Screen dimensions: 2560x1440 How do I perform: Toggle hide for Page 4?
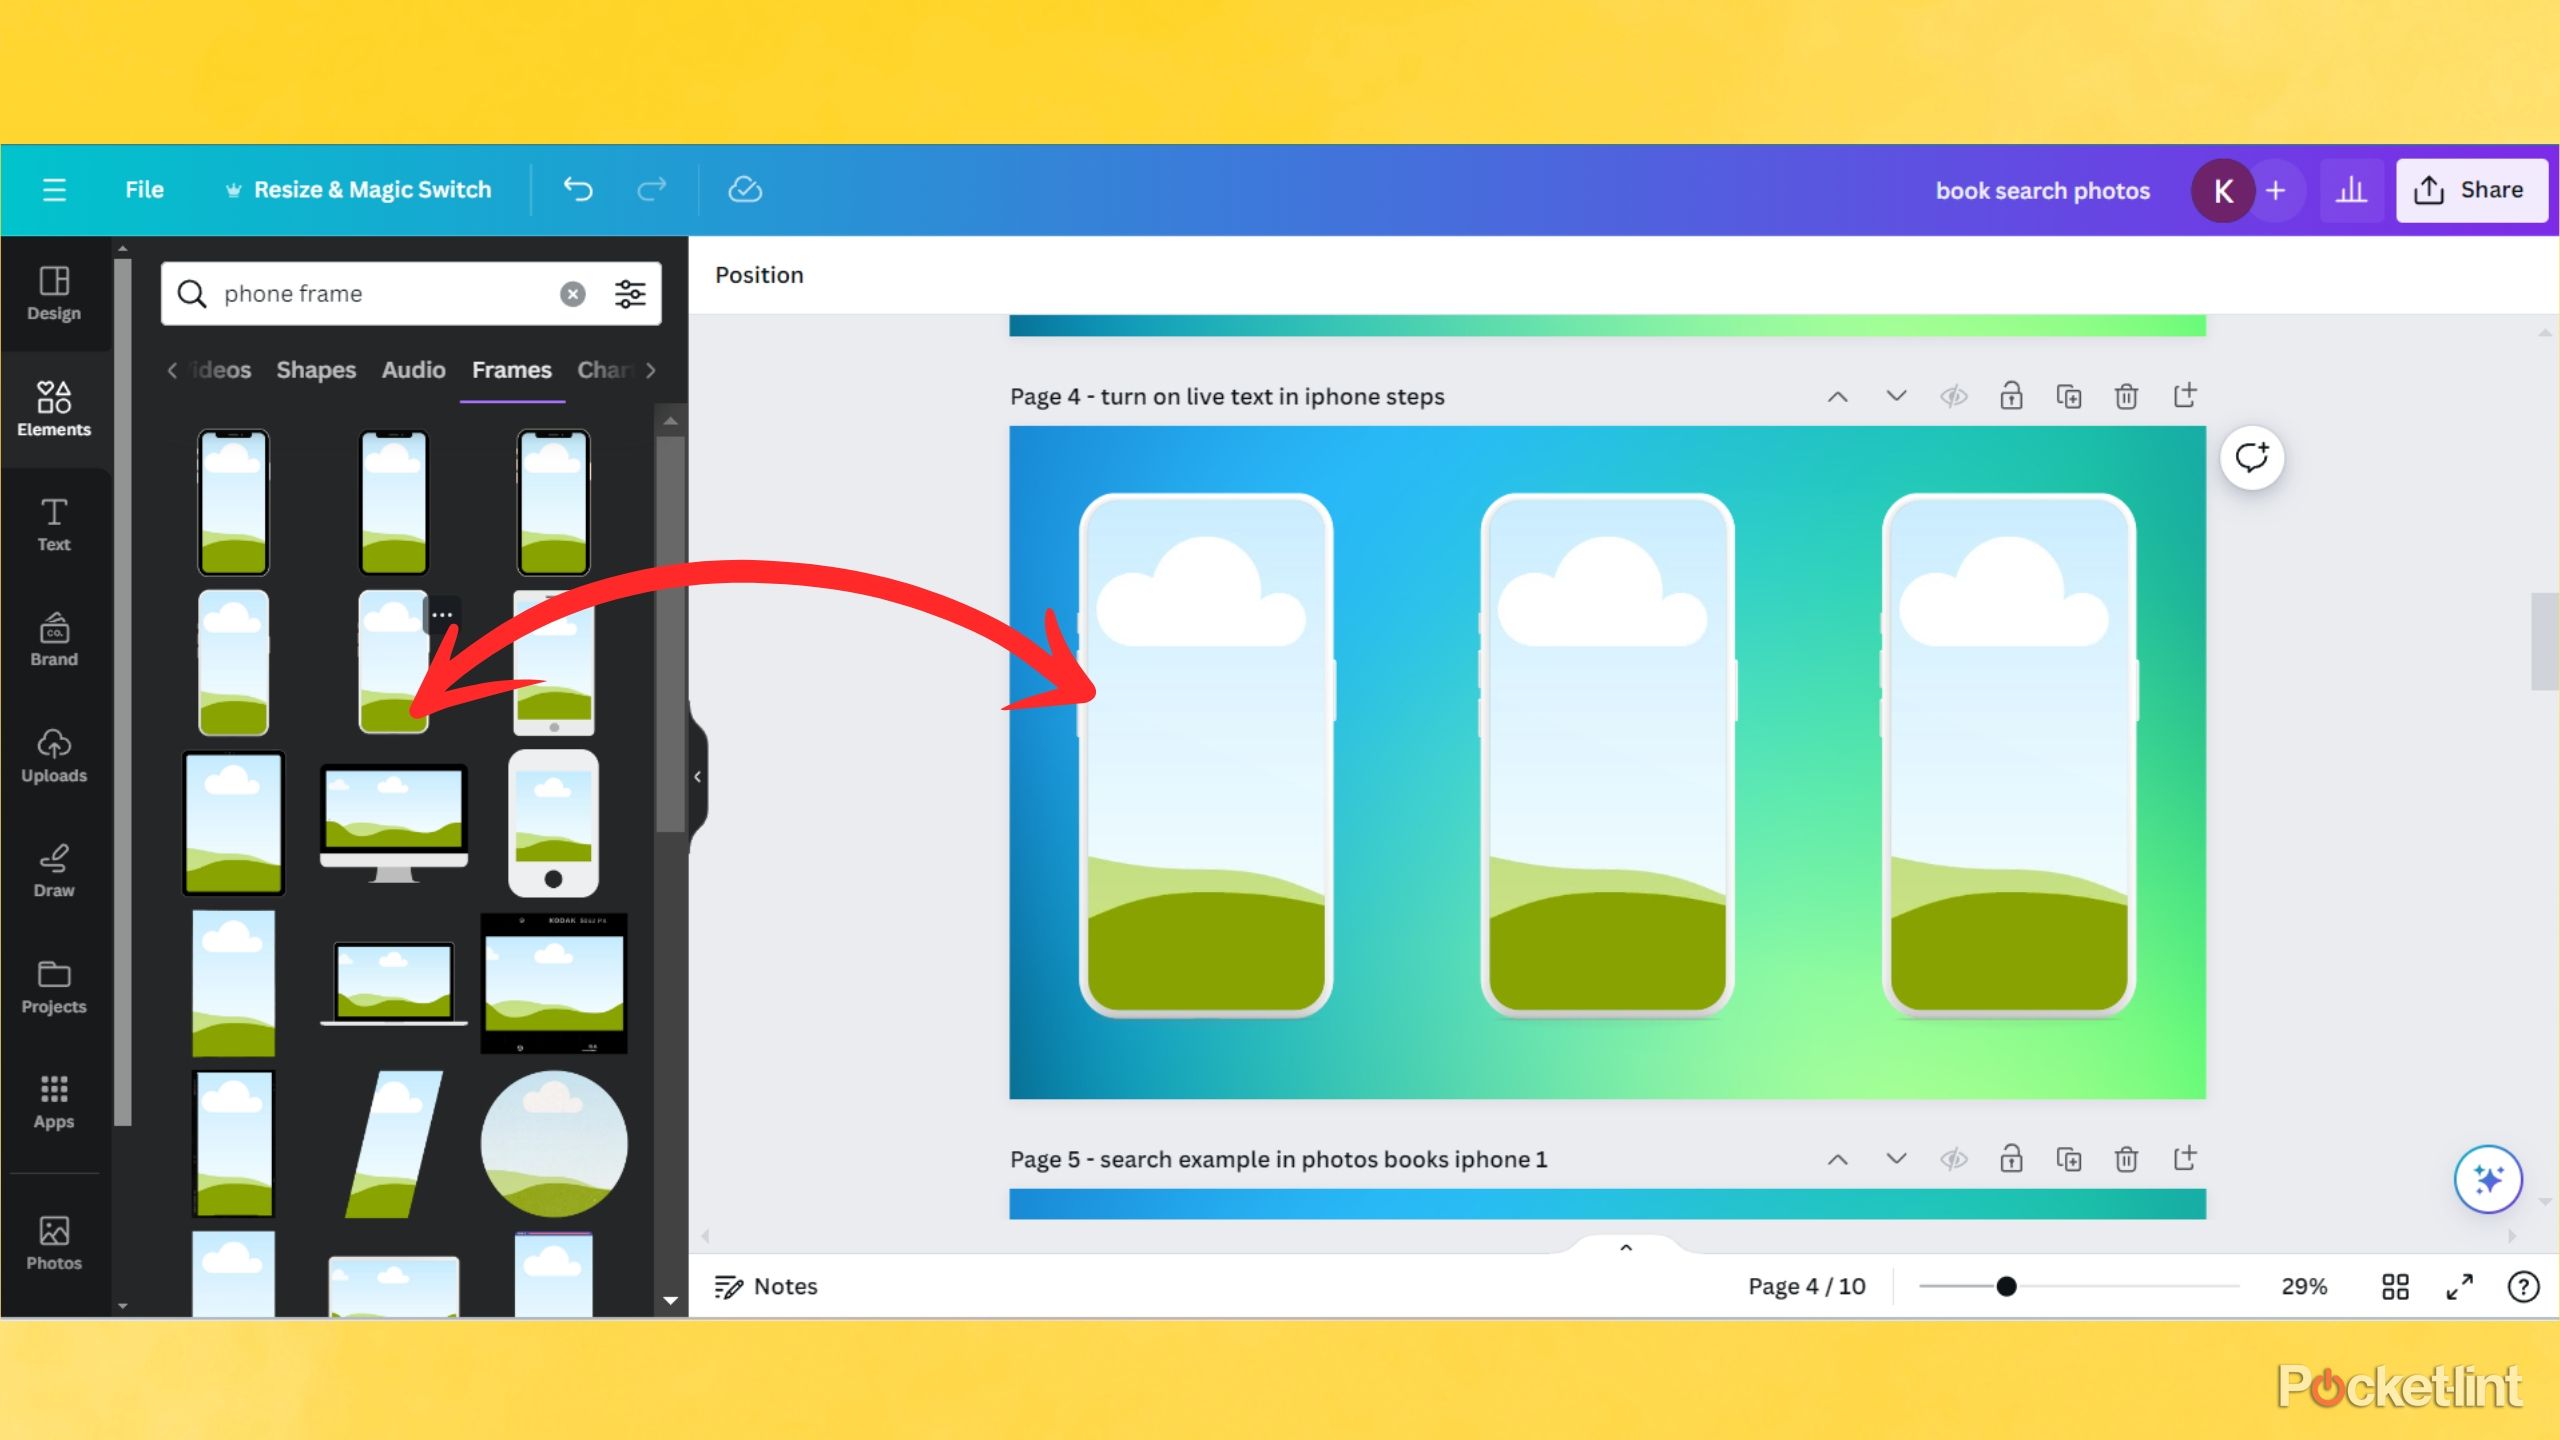coord(1953,396)
